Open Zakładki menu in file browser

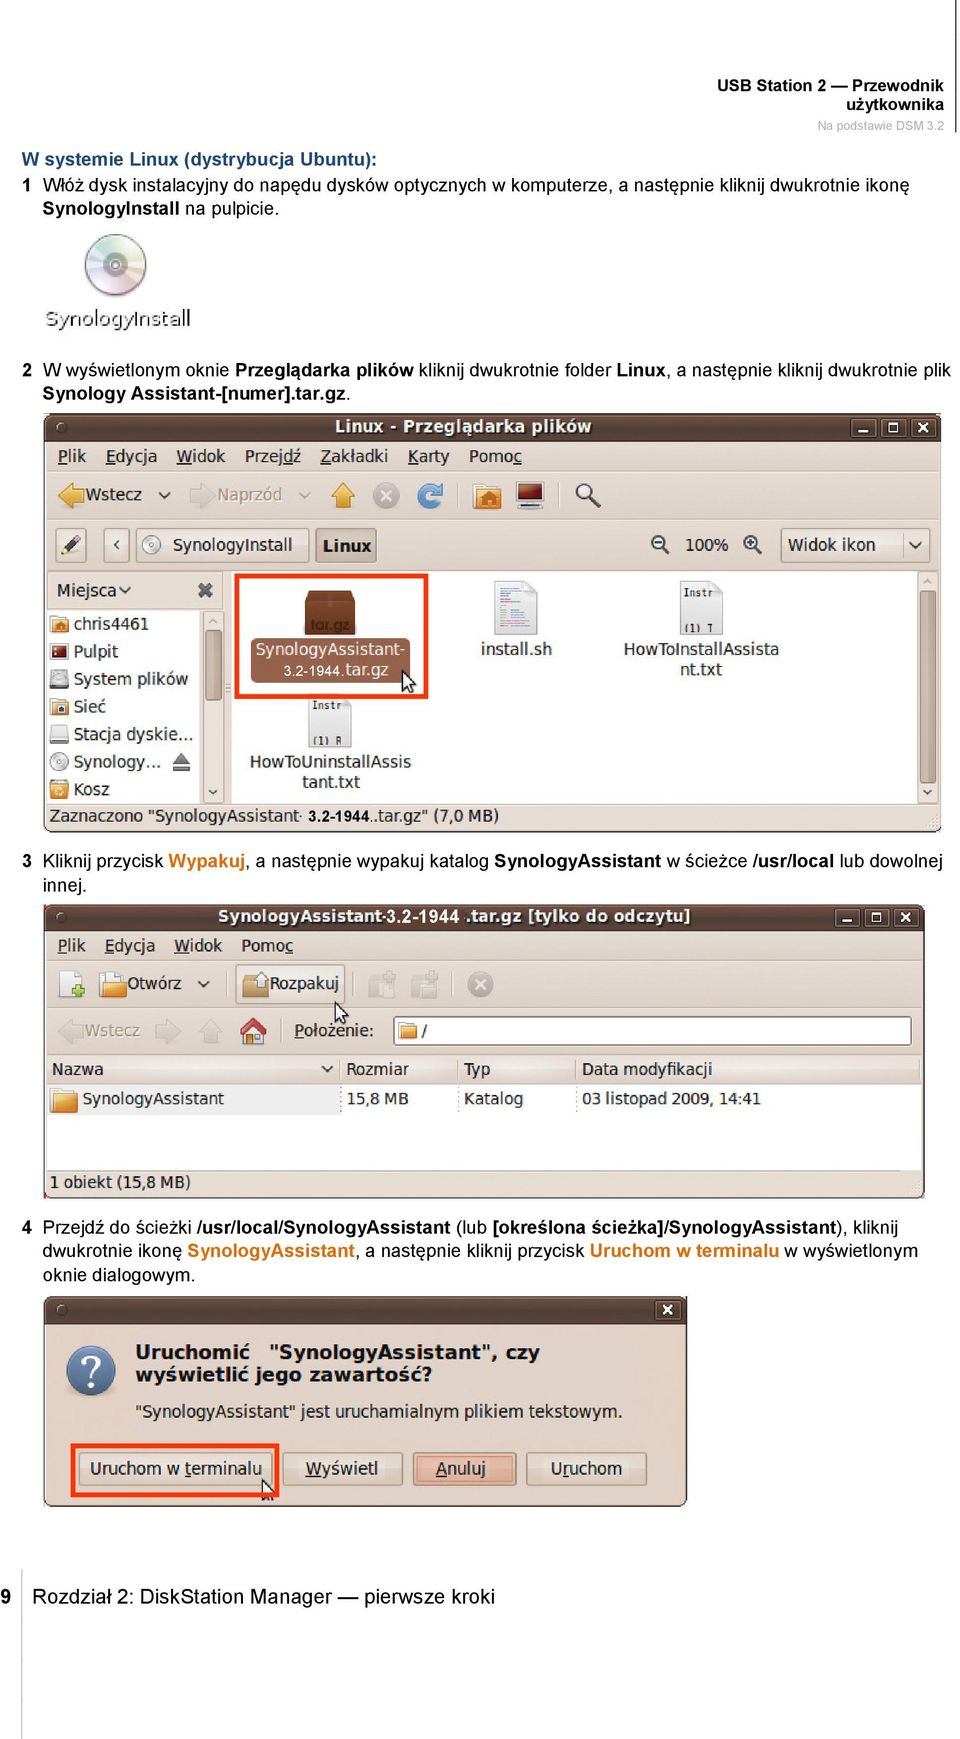click(x=354, y=456)
